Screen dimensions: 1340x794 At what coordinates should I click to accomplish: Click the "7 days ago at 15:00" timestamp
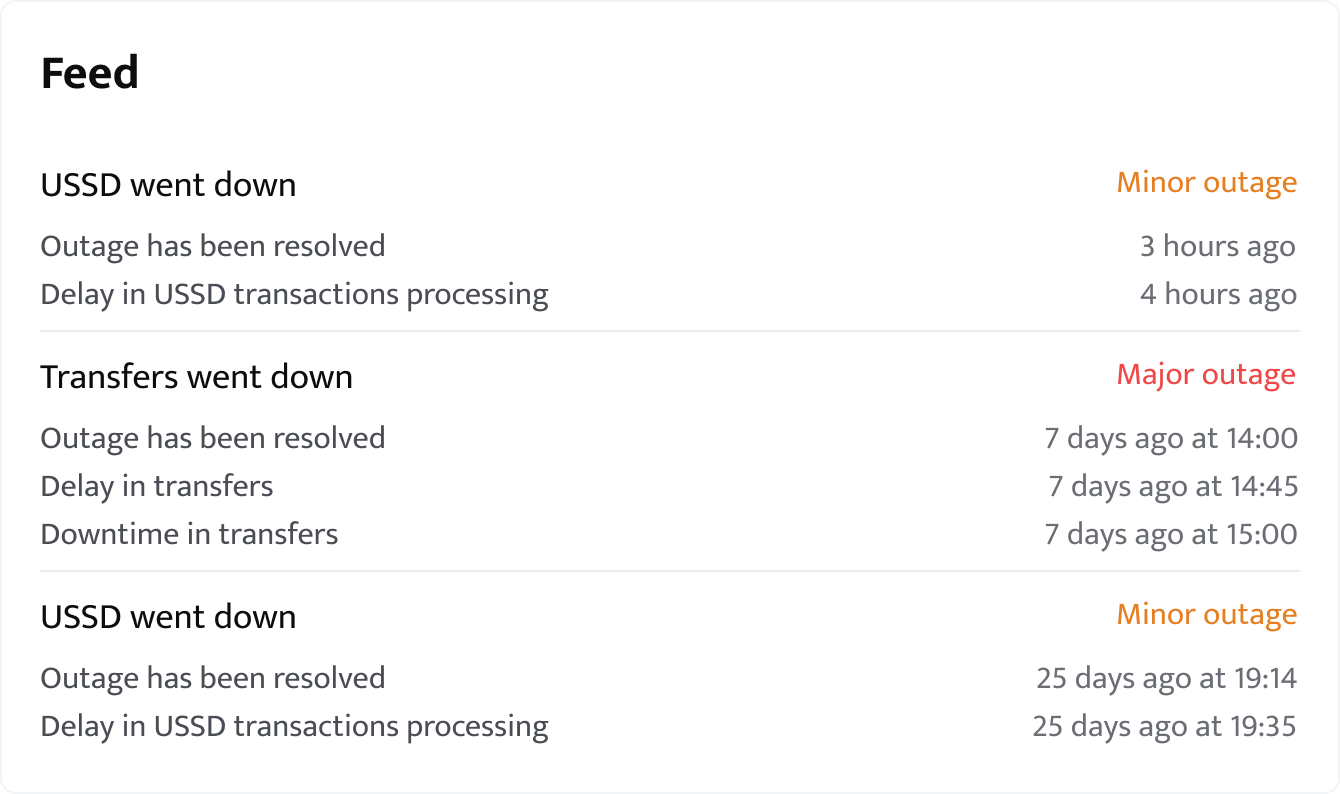(x=1171, y=535)
